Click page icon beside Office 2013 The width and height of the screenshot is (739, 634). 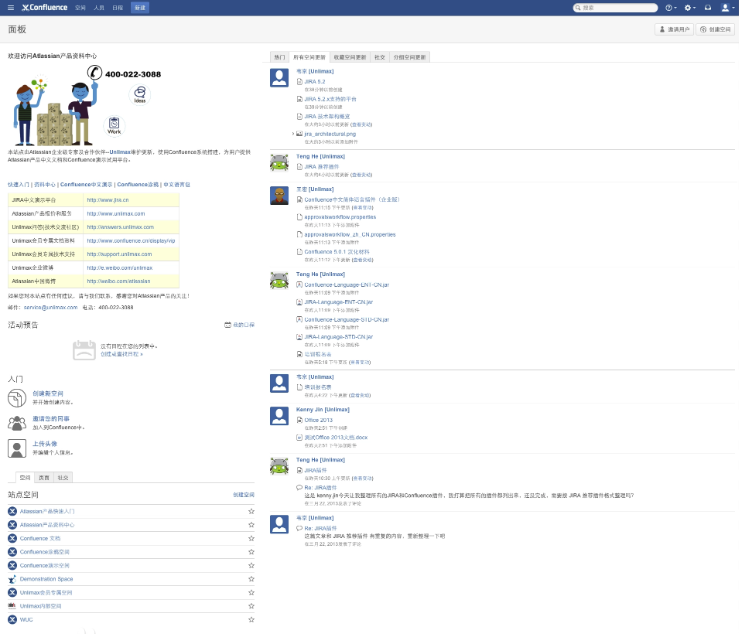pos(299,420)
